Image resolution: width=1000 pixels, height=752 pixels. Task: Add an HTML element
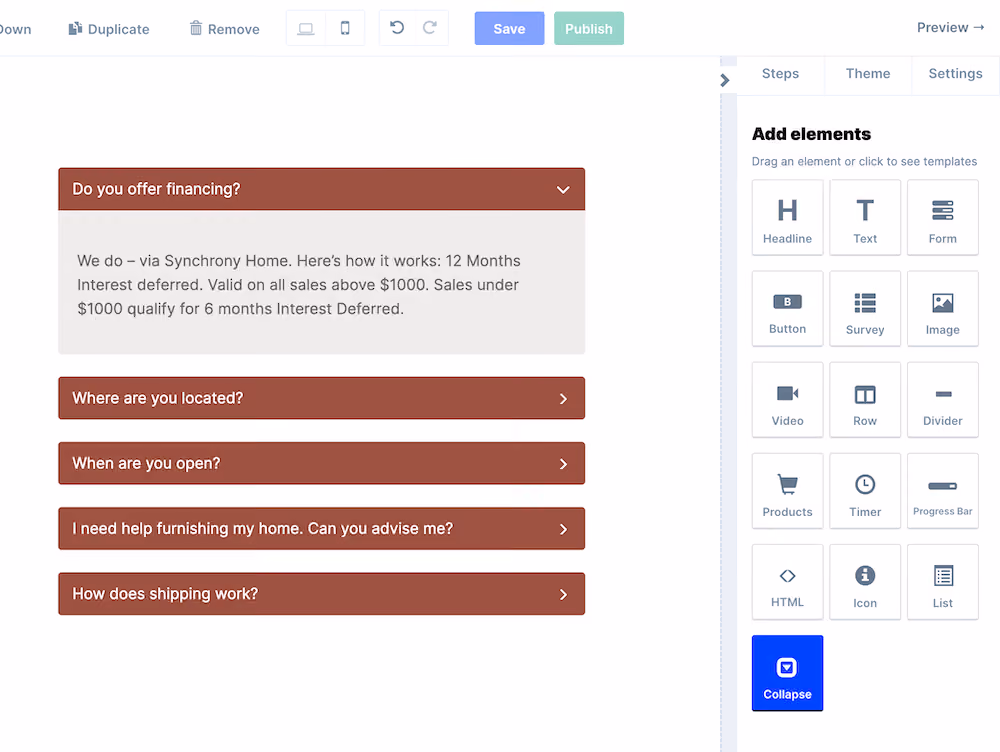787,582
